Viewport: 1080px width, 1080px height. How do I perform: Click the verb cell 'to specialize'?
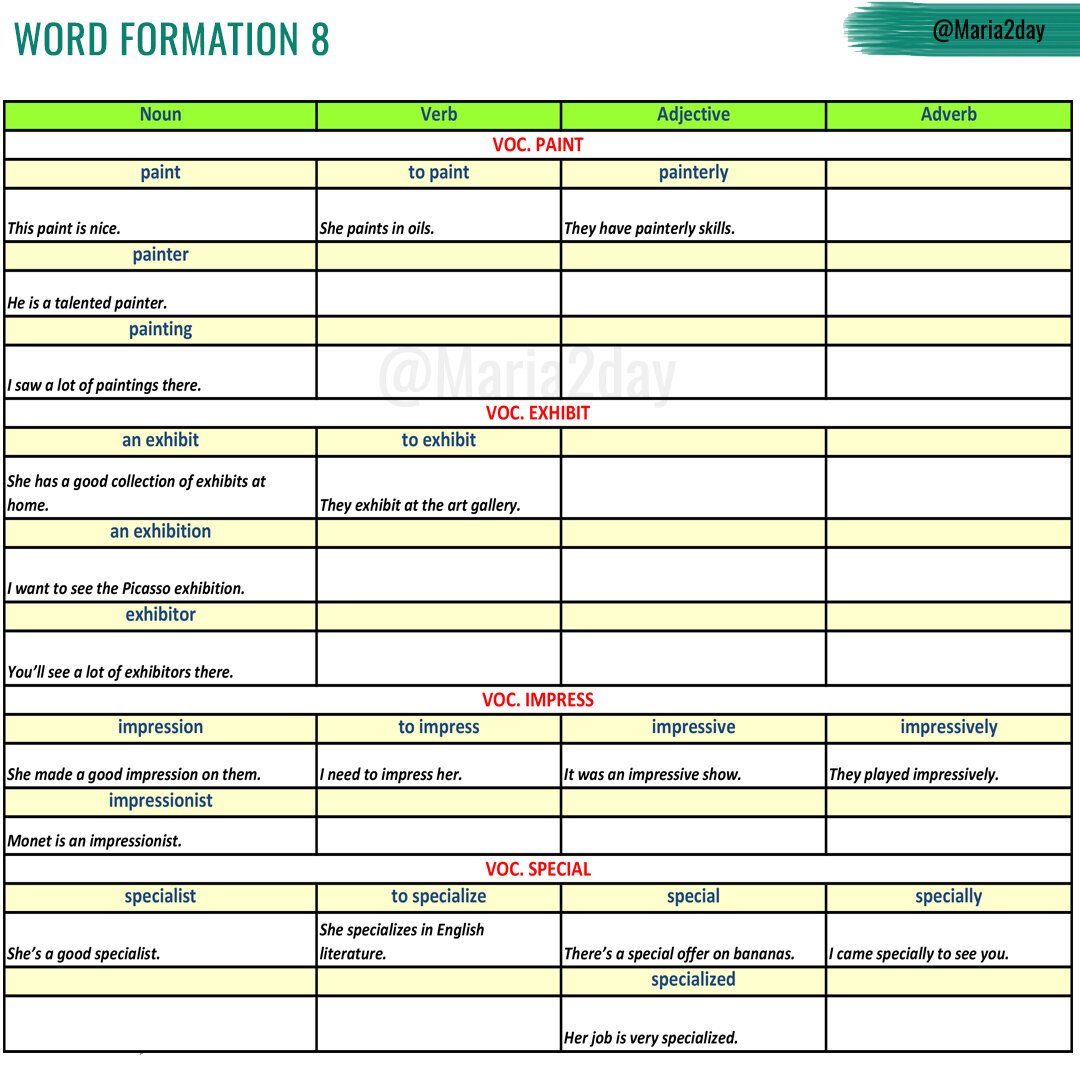pyautogui.click(x=439, y=897)
